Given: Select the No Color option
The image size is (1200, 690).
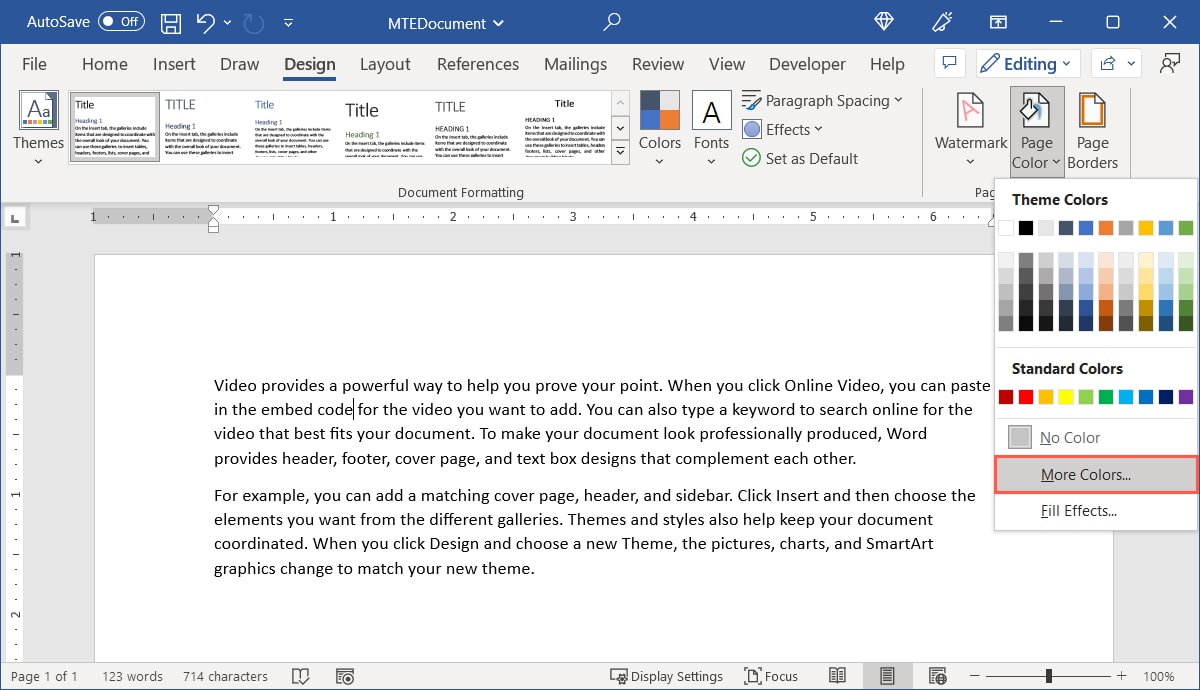Looking at the screenshot, I should coord(1069,437).
